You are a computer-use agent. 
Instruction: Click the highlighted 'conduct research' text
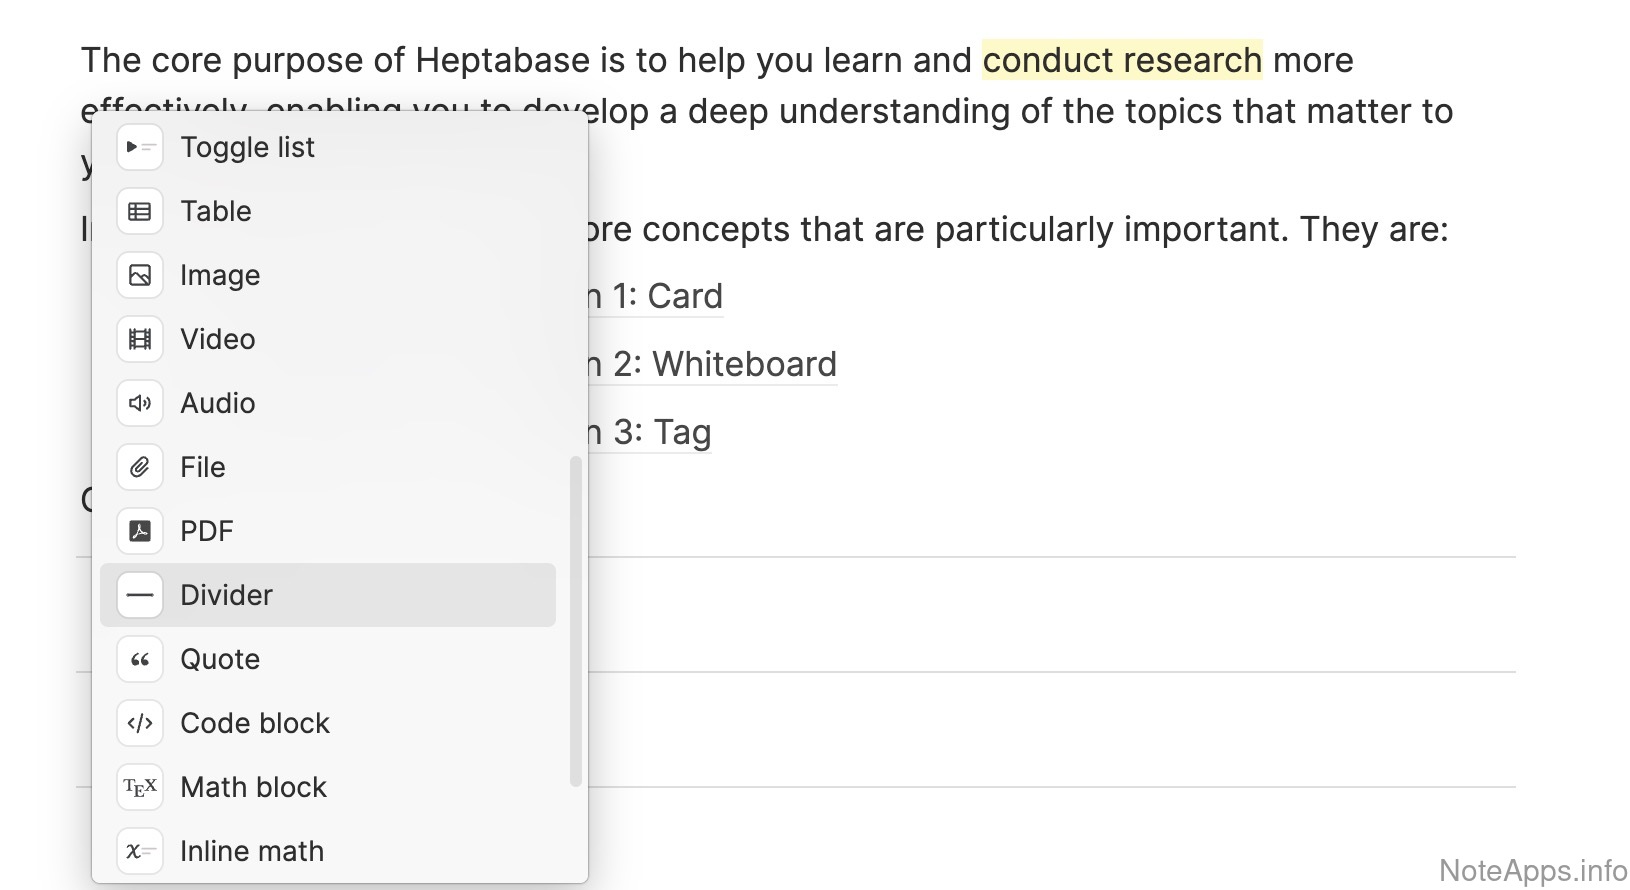tap(1122, 61)
